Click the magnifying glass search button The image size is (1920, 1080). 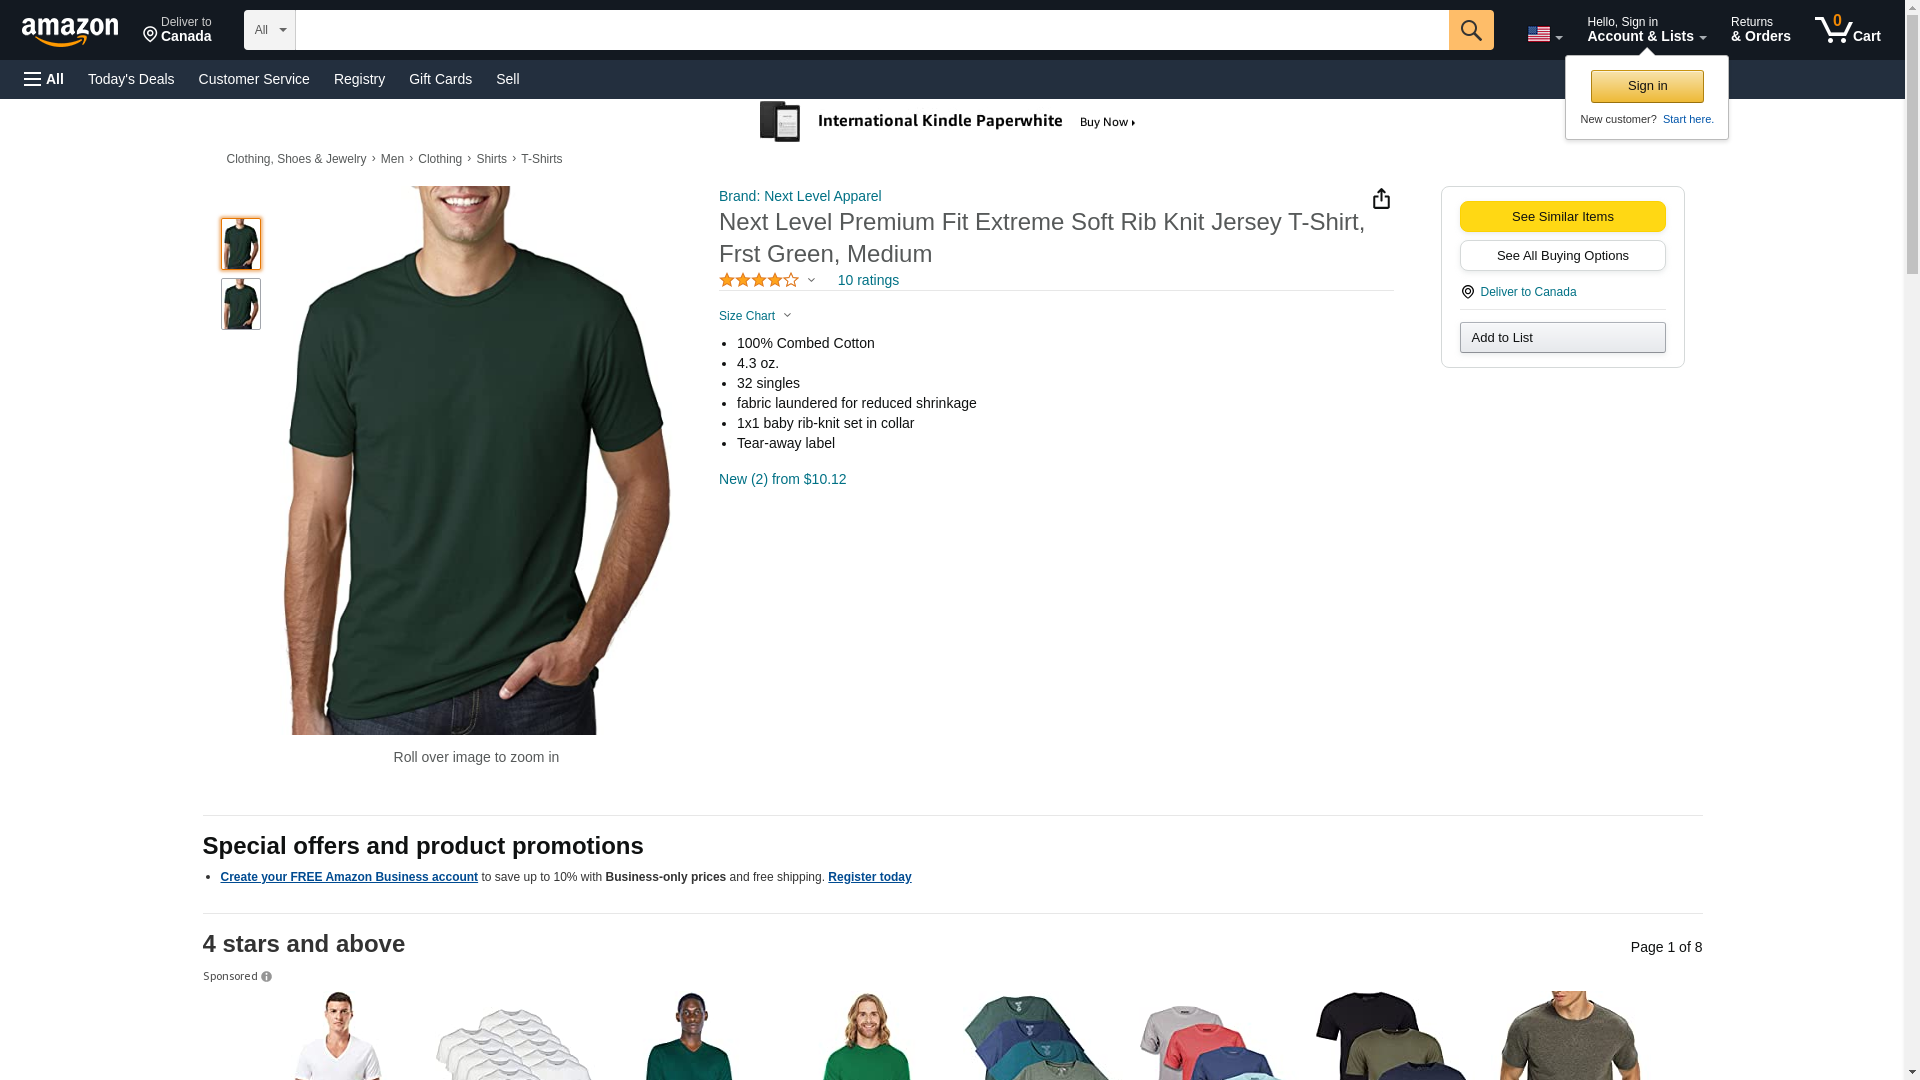tap(1471, 30)
